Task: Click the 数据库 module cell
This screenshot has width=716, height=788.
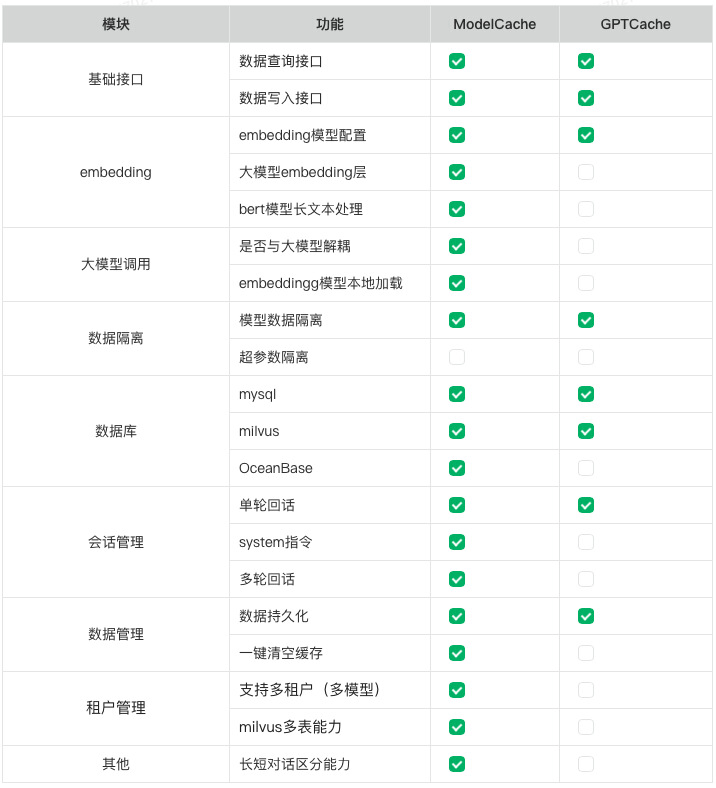Action: 116,431
